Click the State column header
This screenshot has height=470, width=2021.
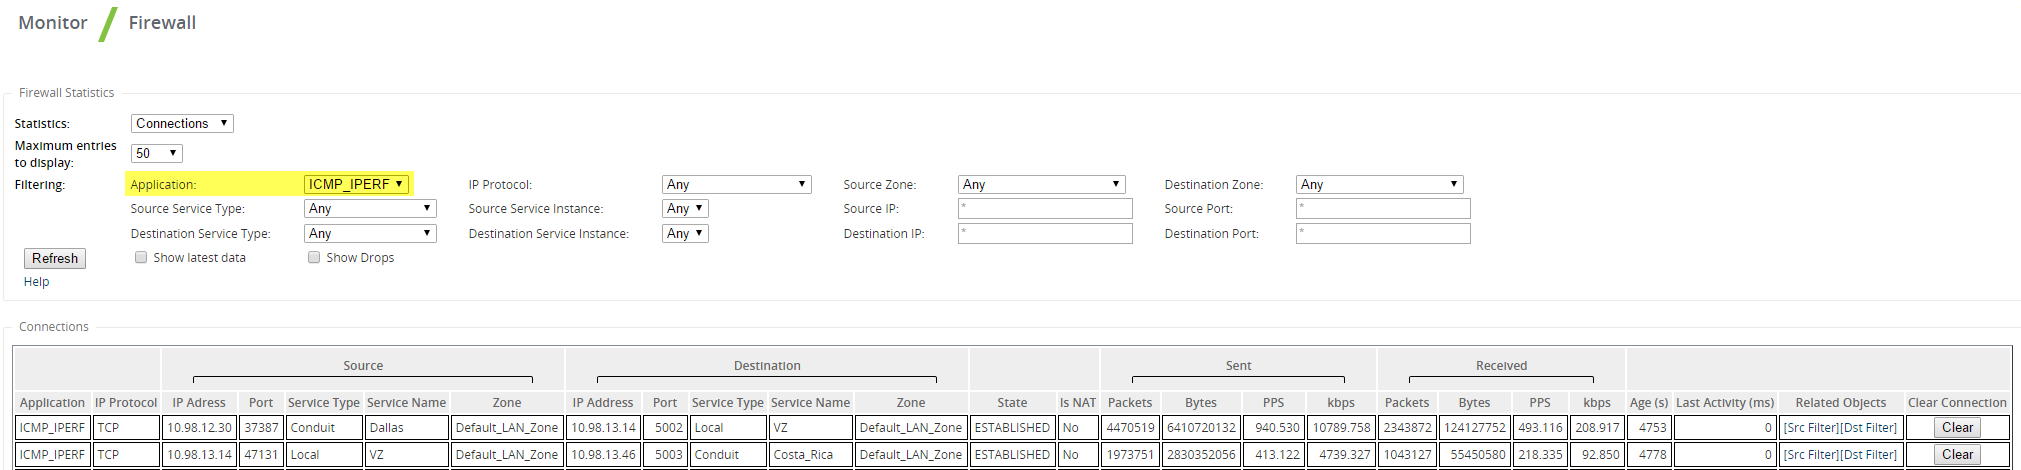click(1012, 402)
